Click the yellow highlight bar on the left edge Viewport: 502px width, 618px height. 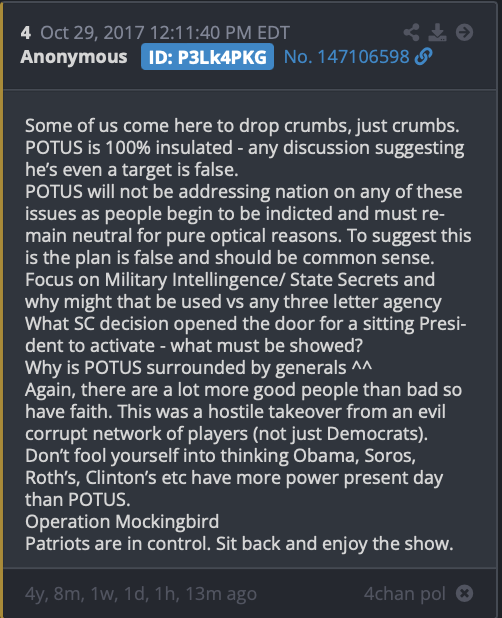coord(2,309)
